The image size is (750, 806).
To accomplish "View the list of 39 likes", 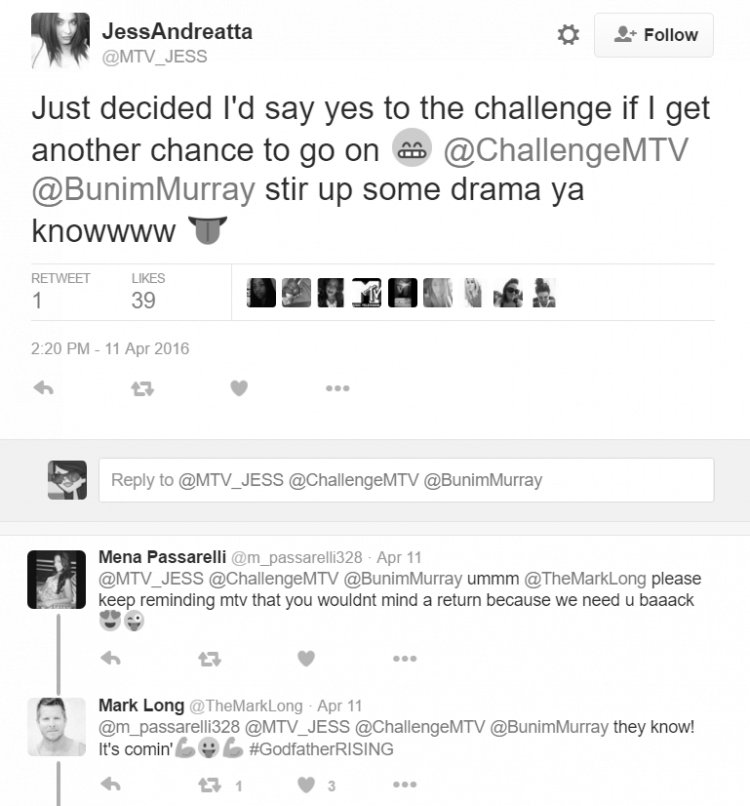I will [x=148, y=291].
